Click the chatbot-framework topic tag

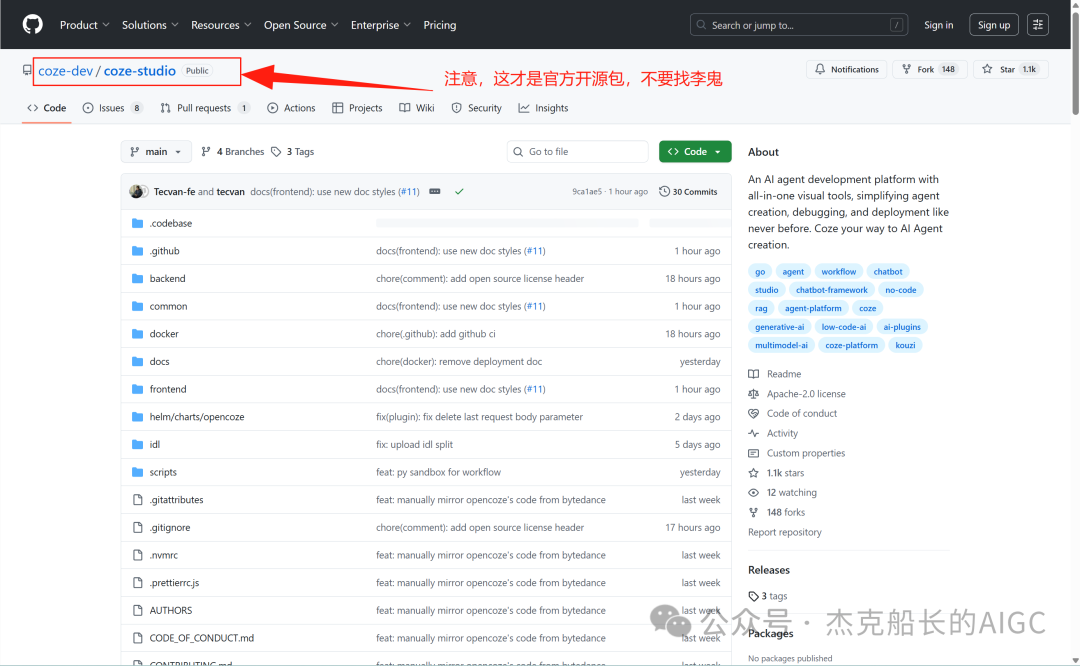tap(831, 290)
